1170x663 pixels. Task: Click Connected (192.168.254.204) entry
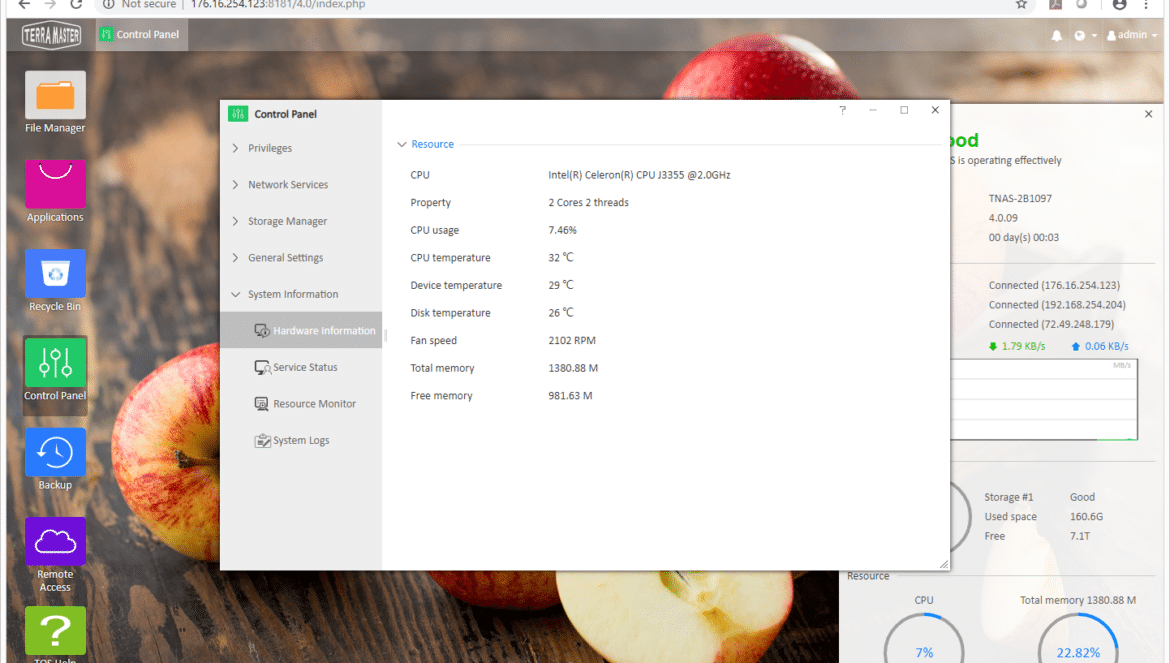(x=1057, y=305)
